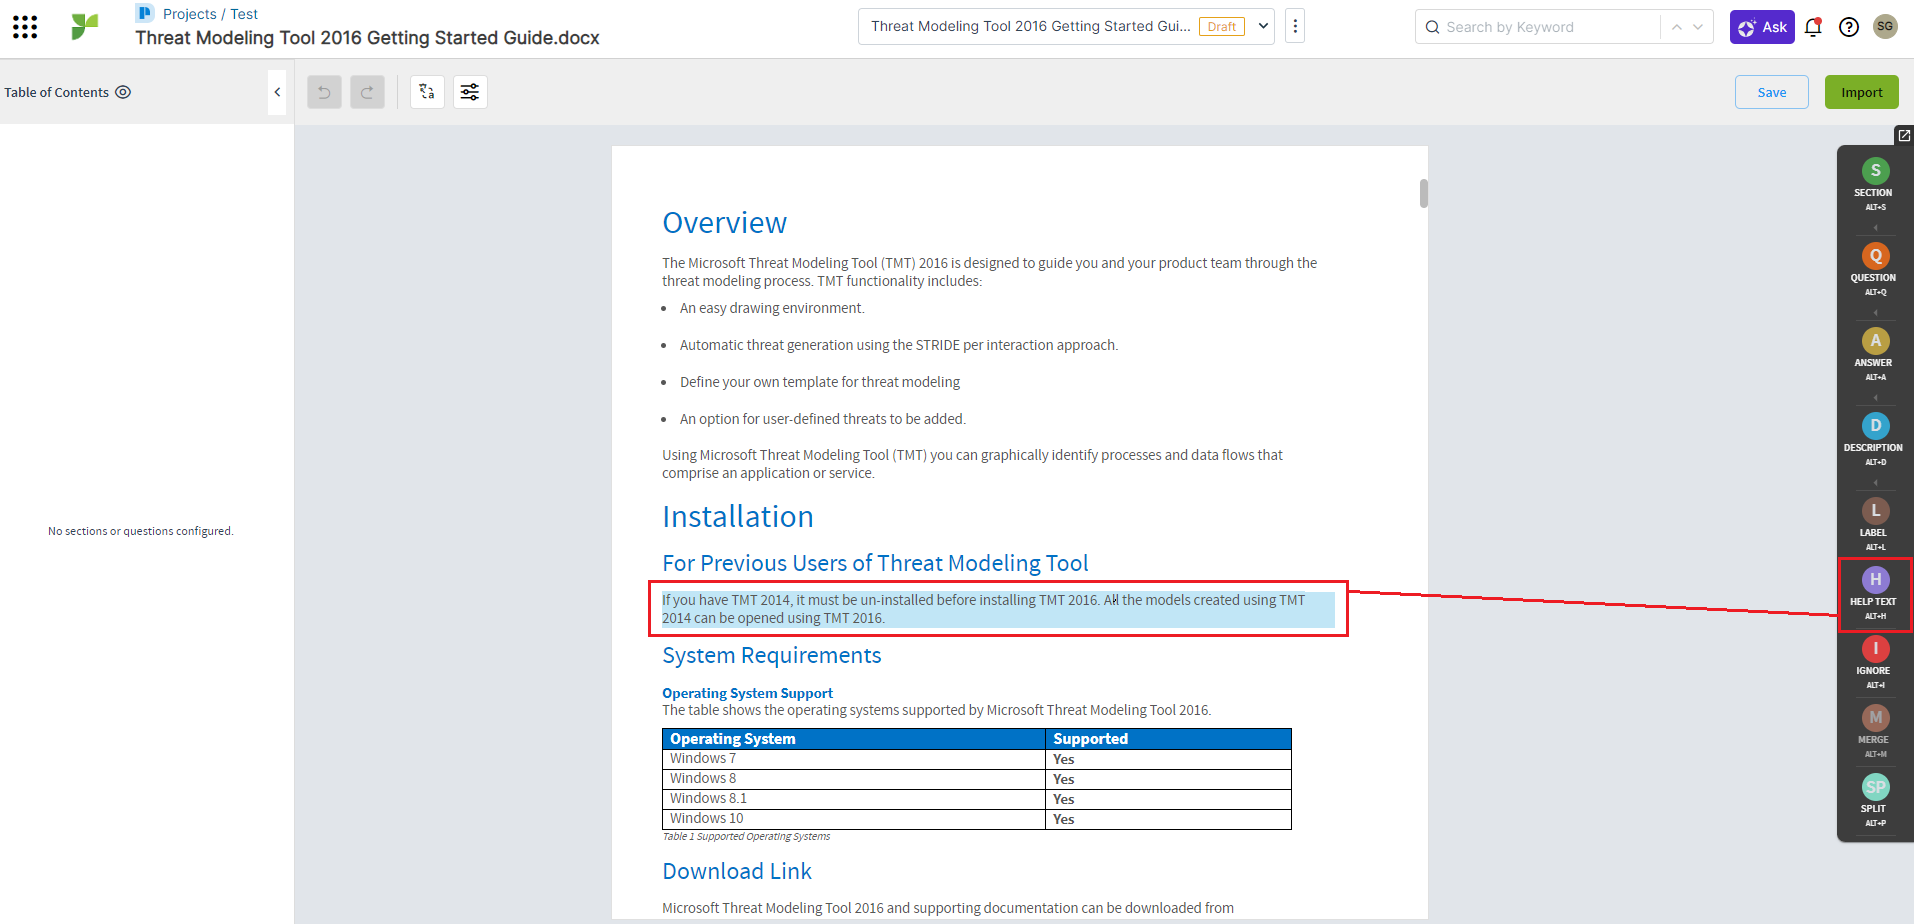Click the highlighted TMT 2014 paragraph
Screen dimensions: 1914x924
coord(998,609)
